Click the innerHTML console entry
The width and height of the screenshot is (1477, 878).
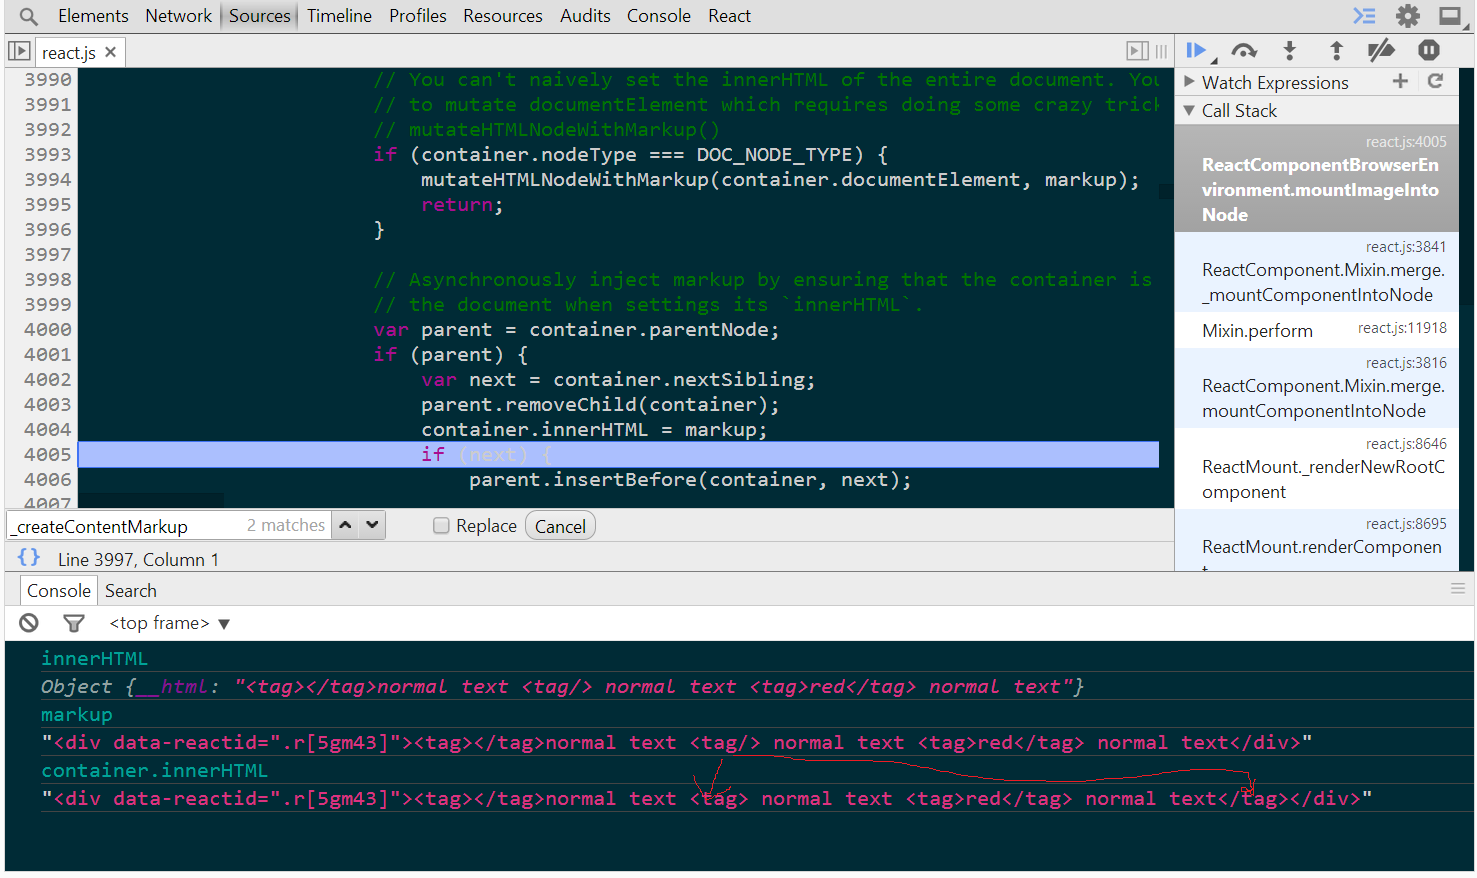94,659
